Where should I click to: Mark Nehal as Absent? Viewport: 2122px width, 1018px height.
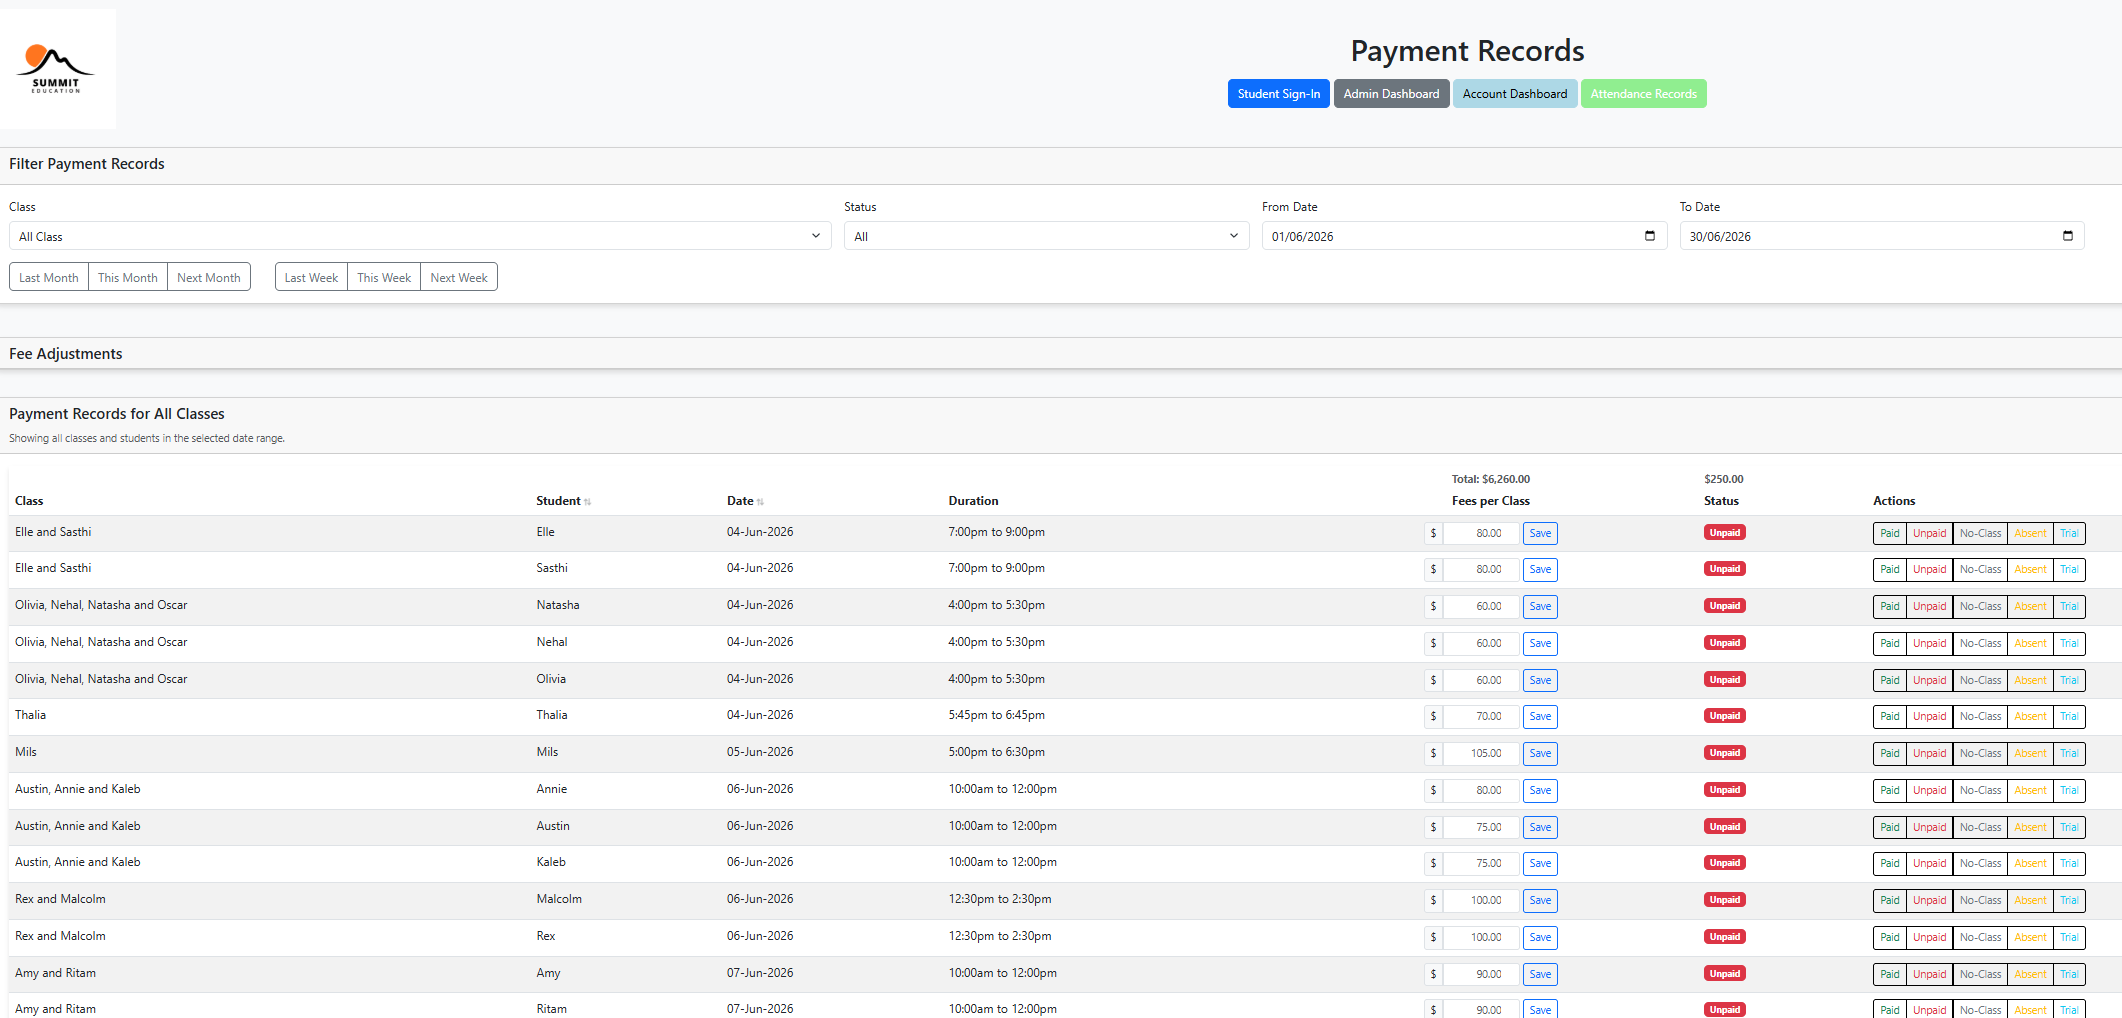[x=2030, y=643]
